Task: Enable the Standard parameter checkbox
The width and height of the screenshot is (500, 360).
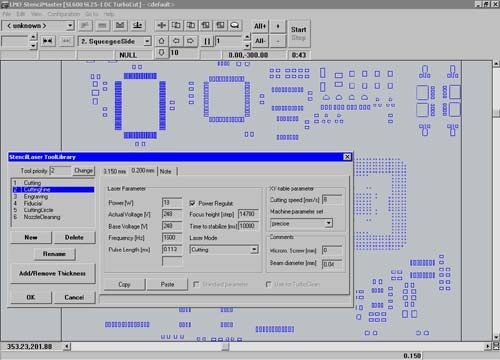Action: point(196,284)
